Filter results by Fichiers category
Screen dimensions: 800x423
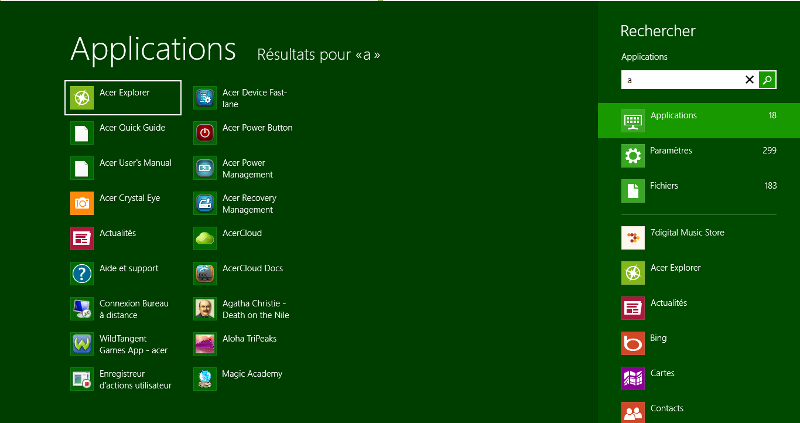699,191
